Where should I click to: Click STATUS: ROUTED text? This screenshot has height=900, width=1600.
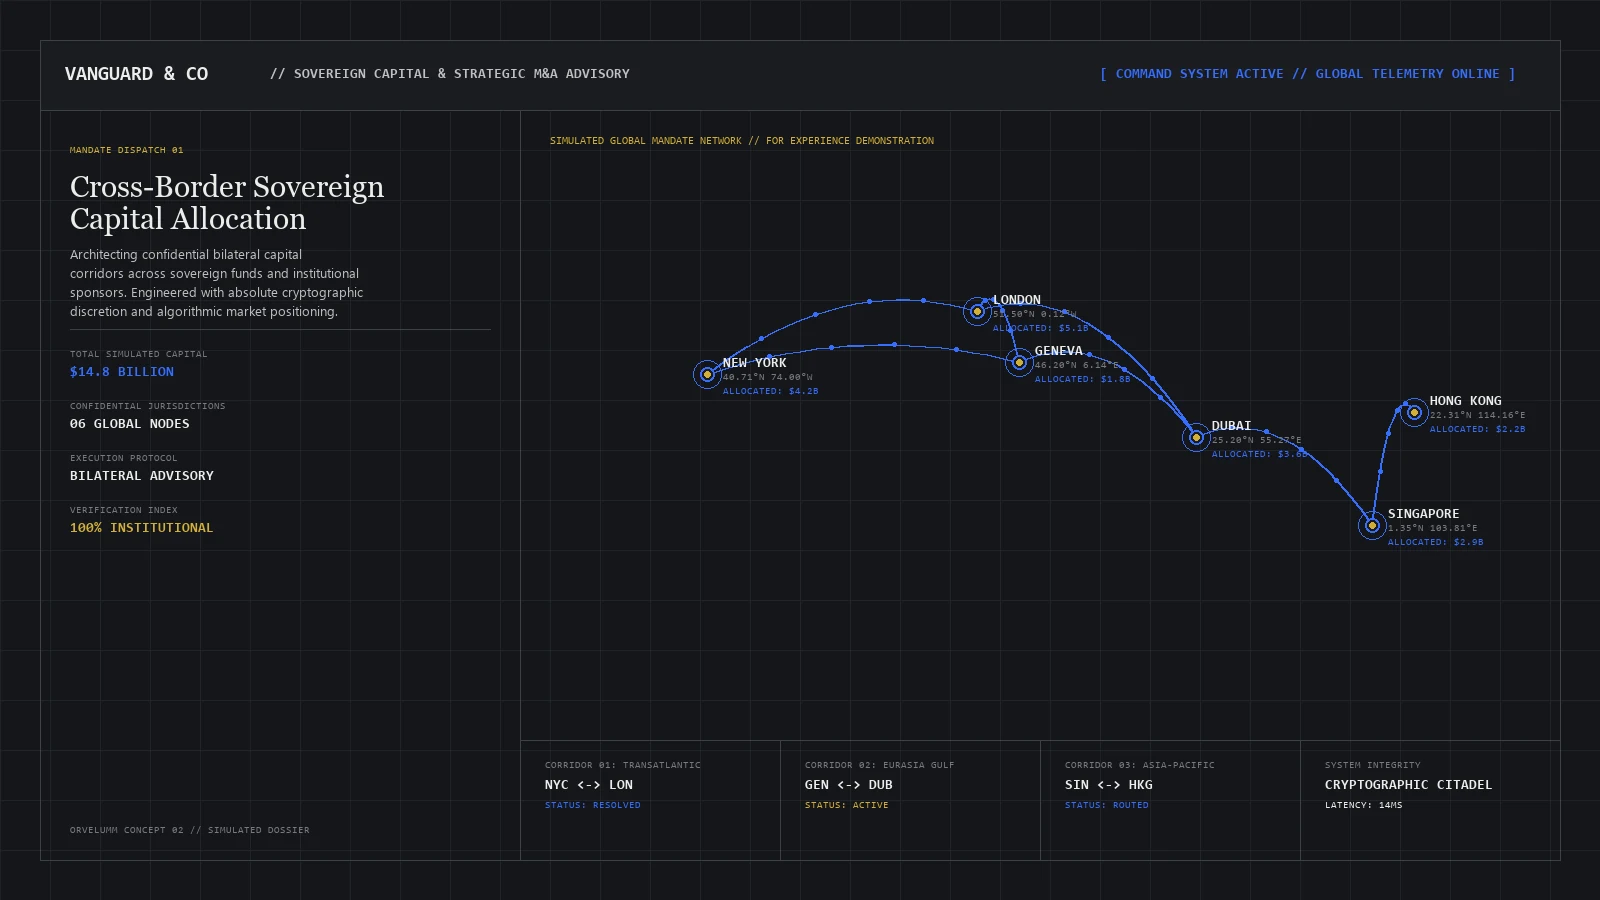pyautogui.click(x=1107, y=805)
